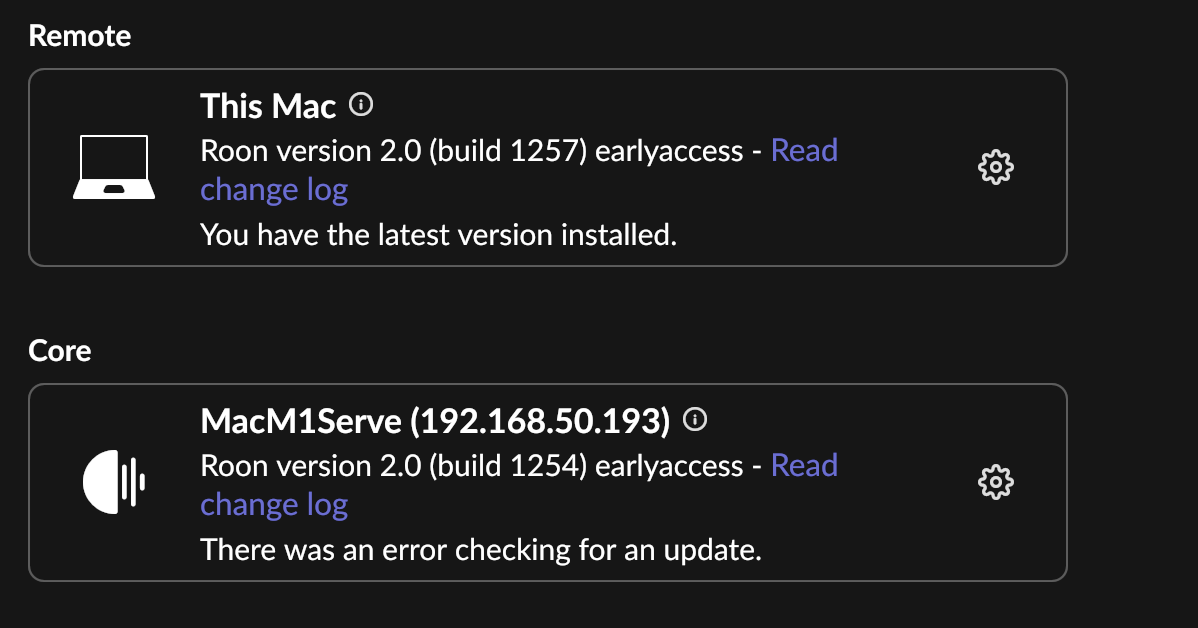Click the Remote section heading
Viewport: 1198px width, 628px height.
pyautogui.click(x=79, y=36)
